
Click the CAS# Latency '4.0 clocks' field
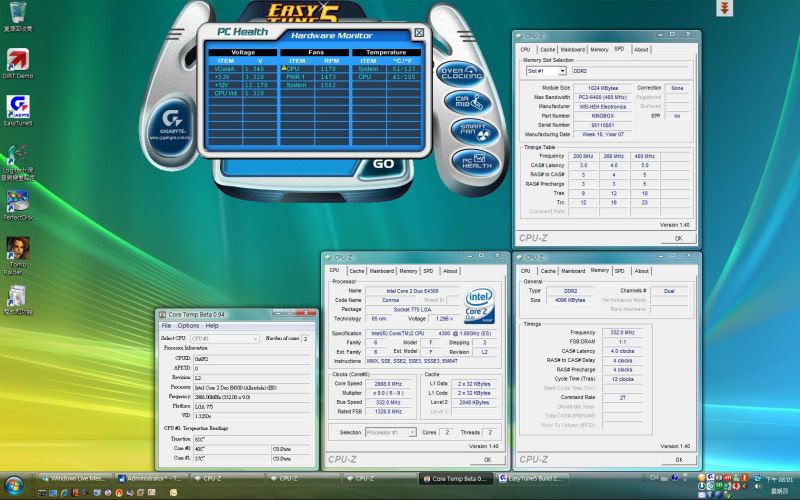[622, 351]
